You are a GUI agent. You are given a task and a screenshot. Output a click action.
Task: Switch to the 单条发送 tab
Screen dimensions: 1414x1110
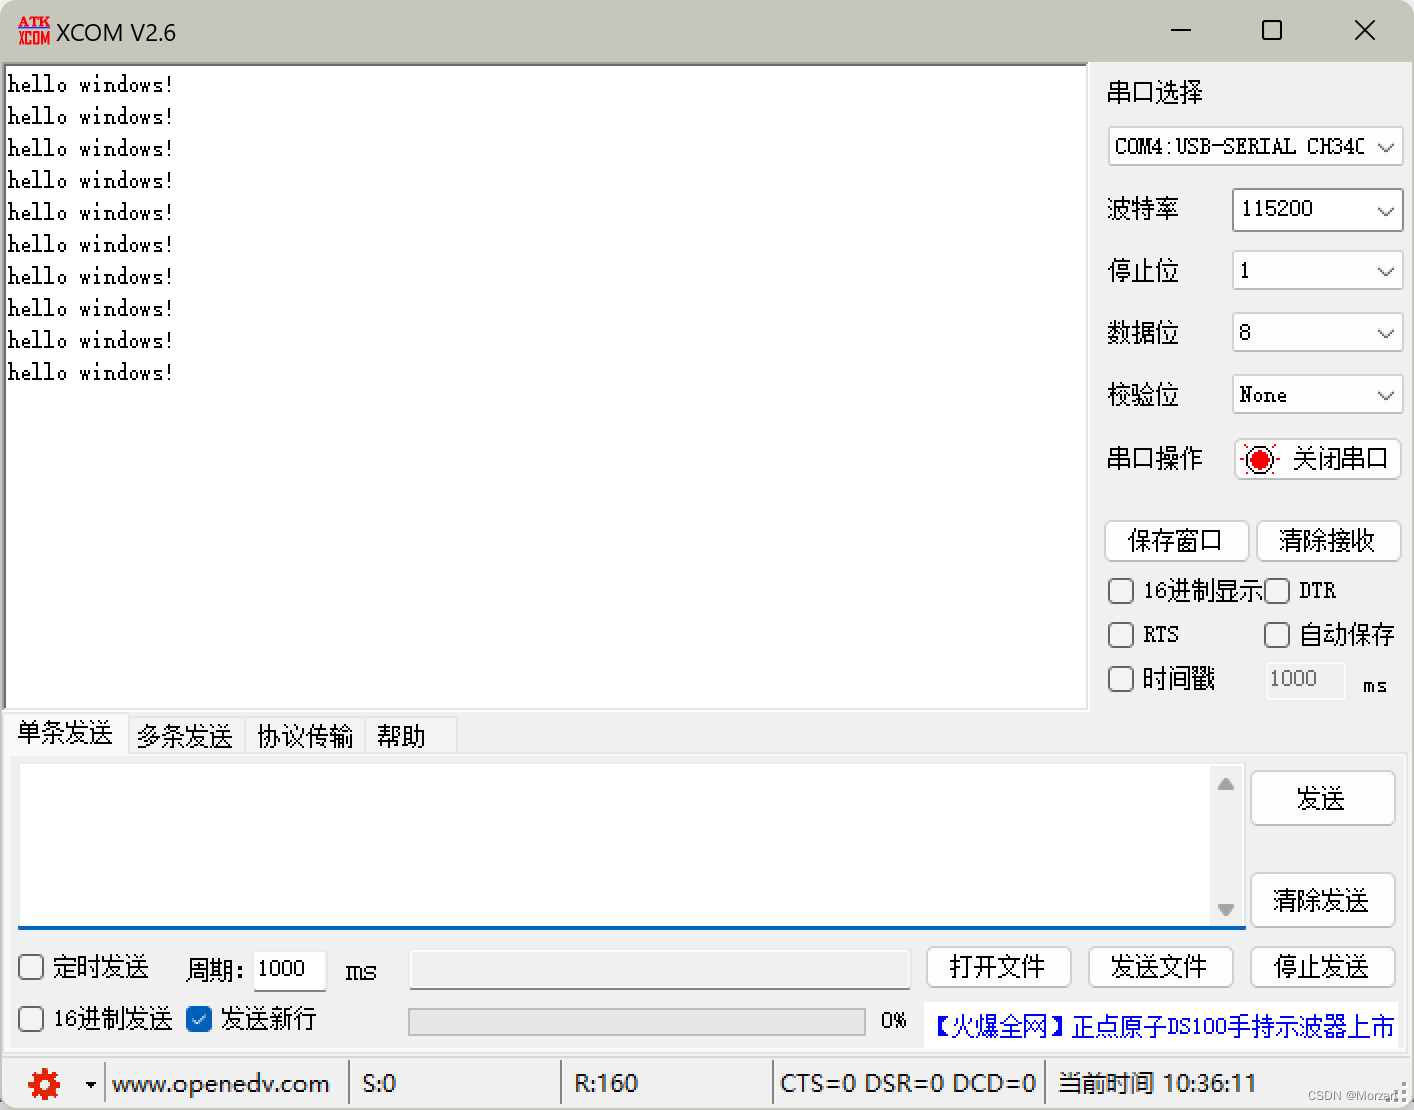tap(66, 733)
